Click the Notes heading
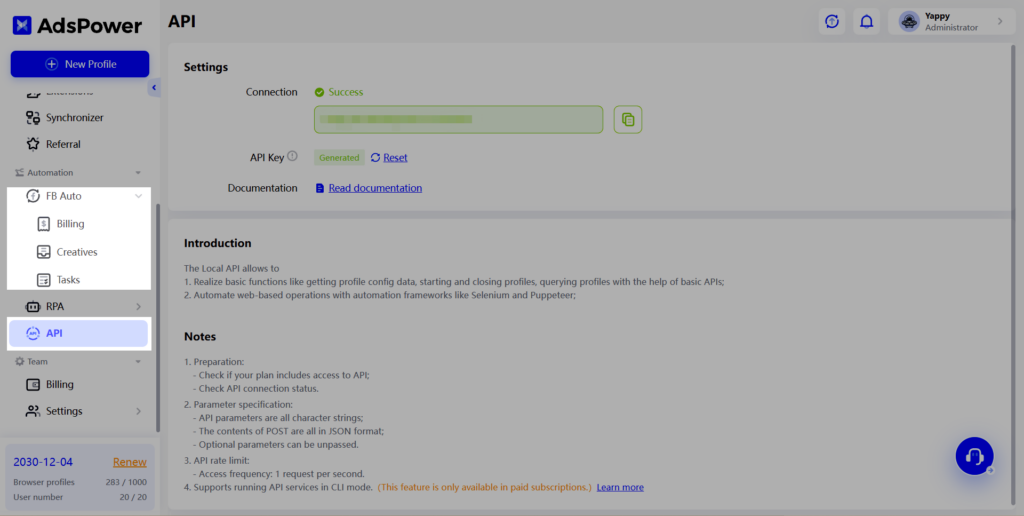Image resolution: width=1024 pixels, height=516 pixels. click(x=200, y=337)
